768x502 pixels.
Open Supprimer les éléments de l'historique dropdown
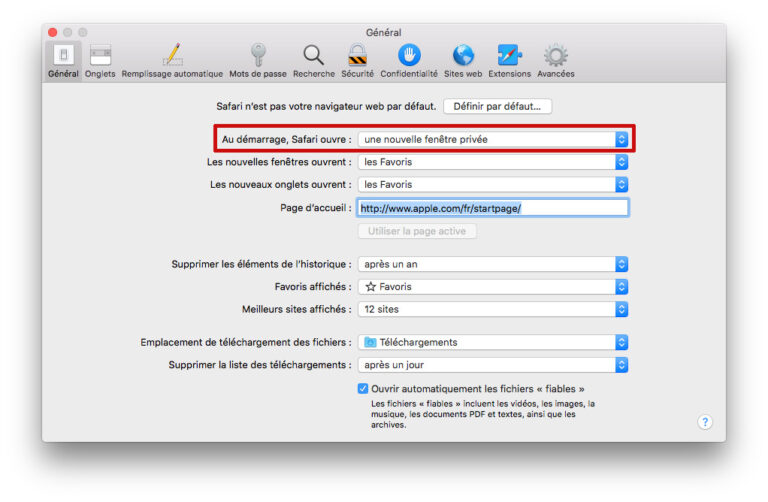[493, 264]
